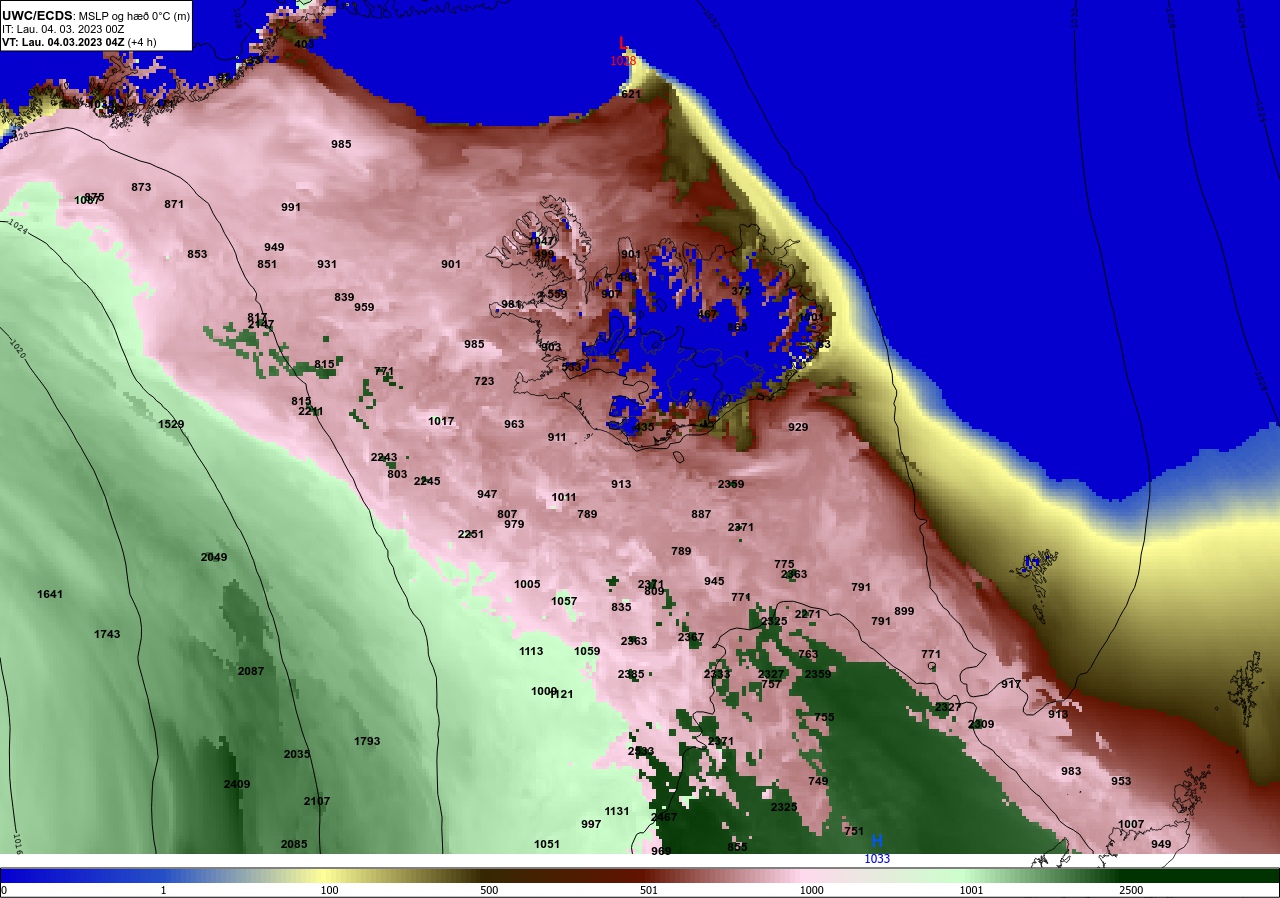Click the 621 map value
This screenshot has width=1280, height=898.
631,94
